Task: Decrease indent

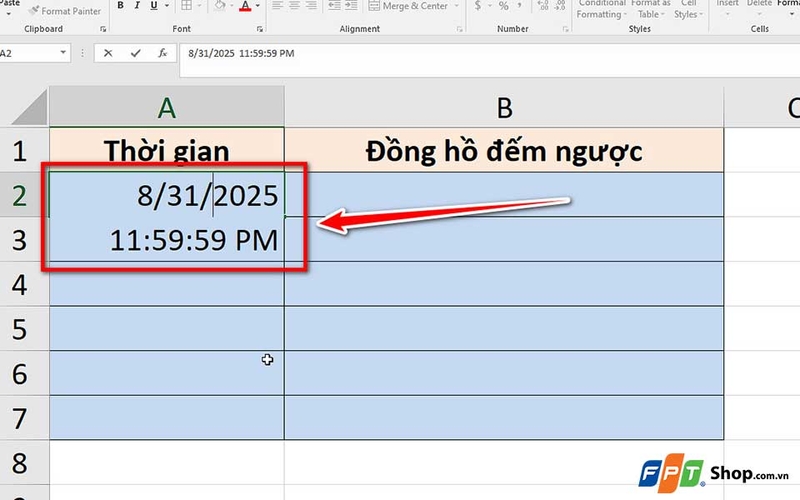Action: 334,6
